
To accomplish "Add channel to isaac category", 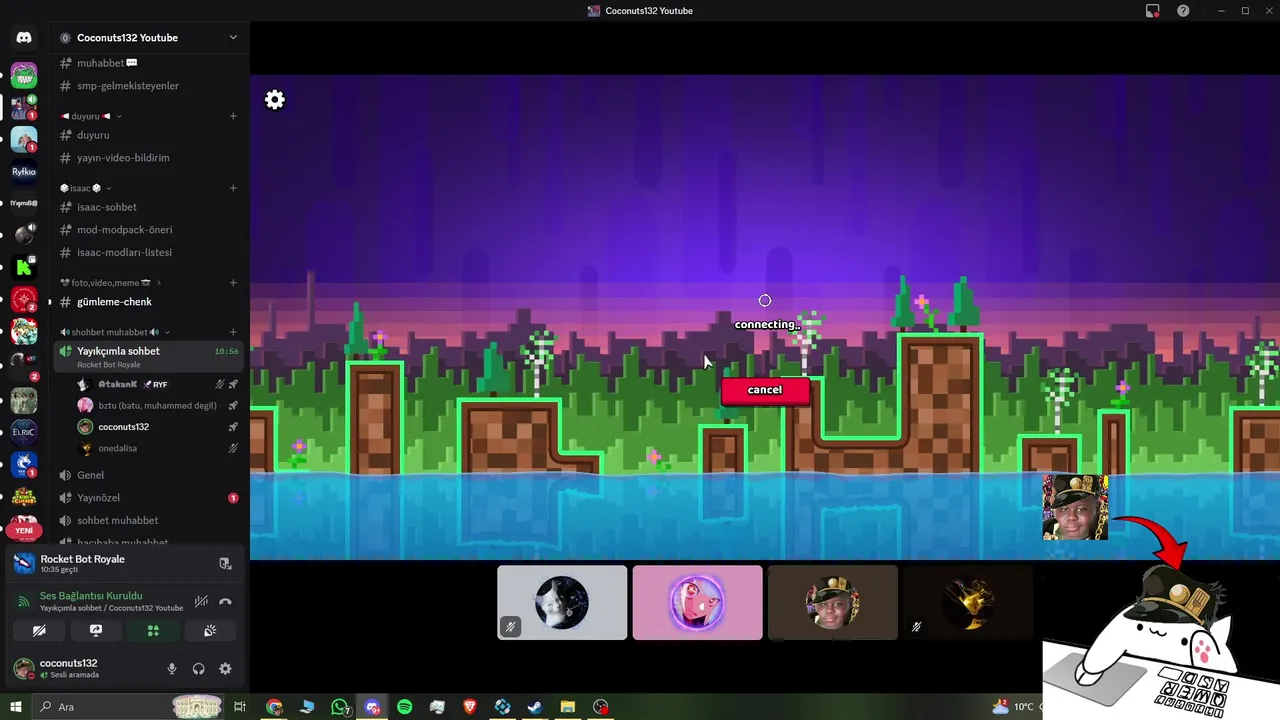I will (x=233, y=188).
